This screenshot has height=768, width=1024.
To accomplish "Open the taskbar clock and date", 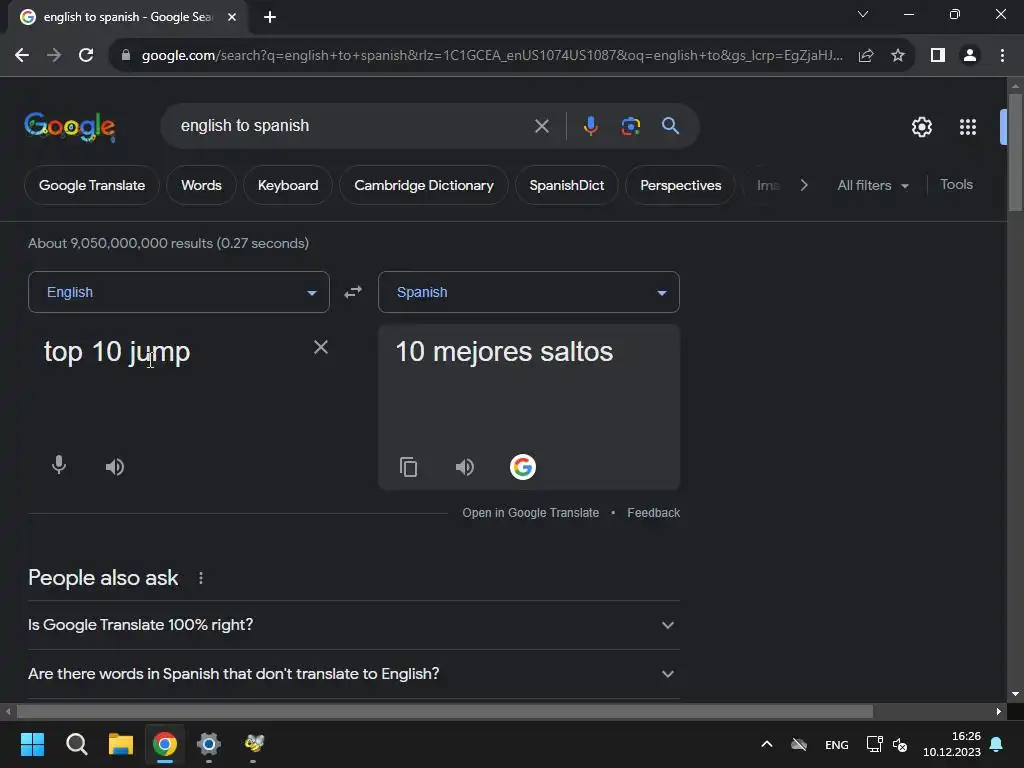I will tap(952, 744).
